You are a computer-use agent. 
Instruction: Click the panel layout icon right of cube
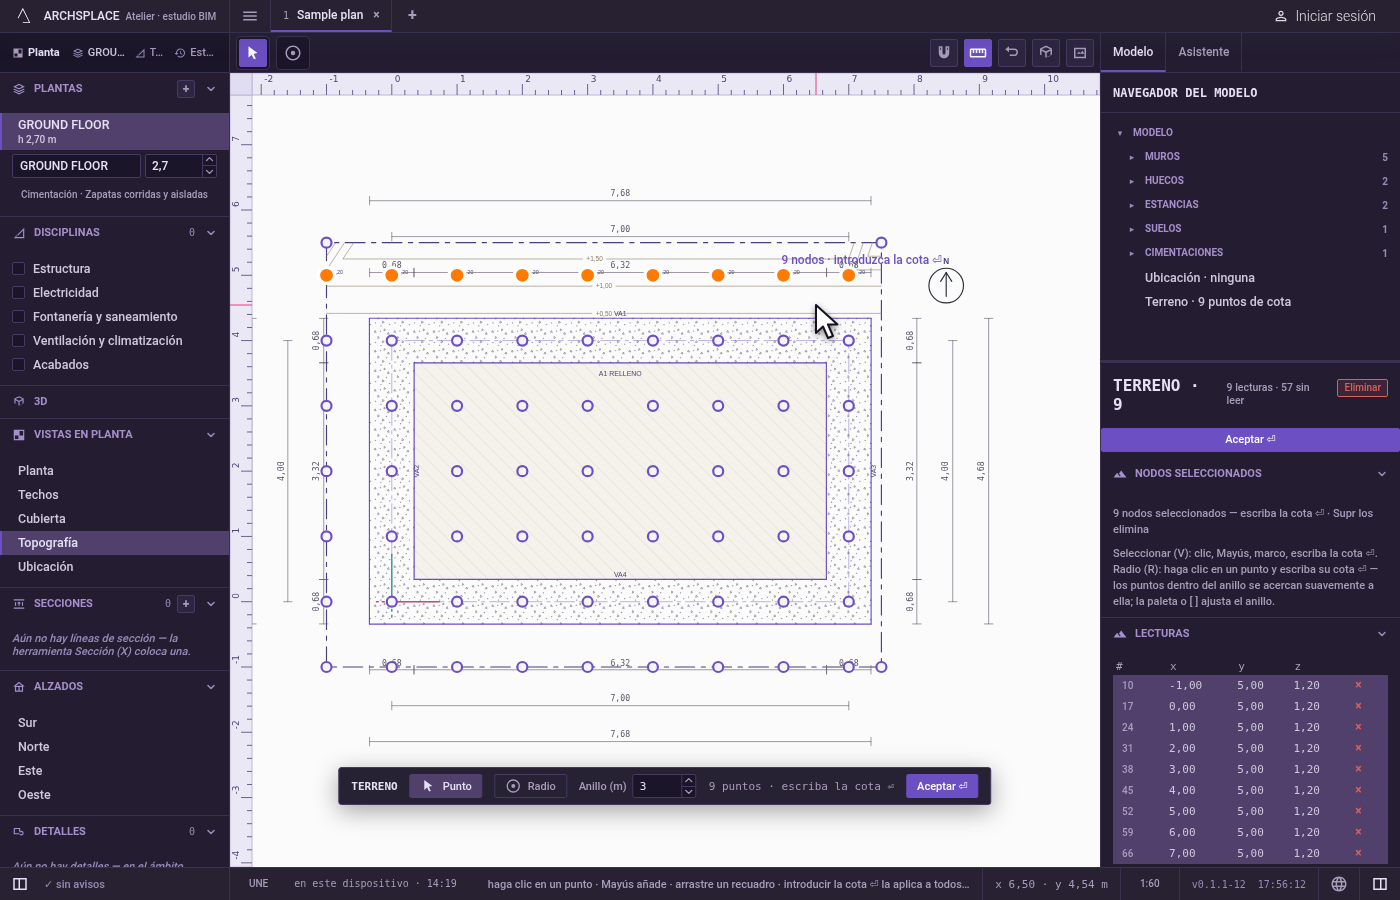tap(1080, 53)
